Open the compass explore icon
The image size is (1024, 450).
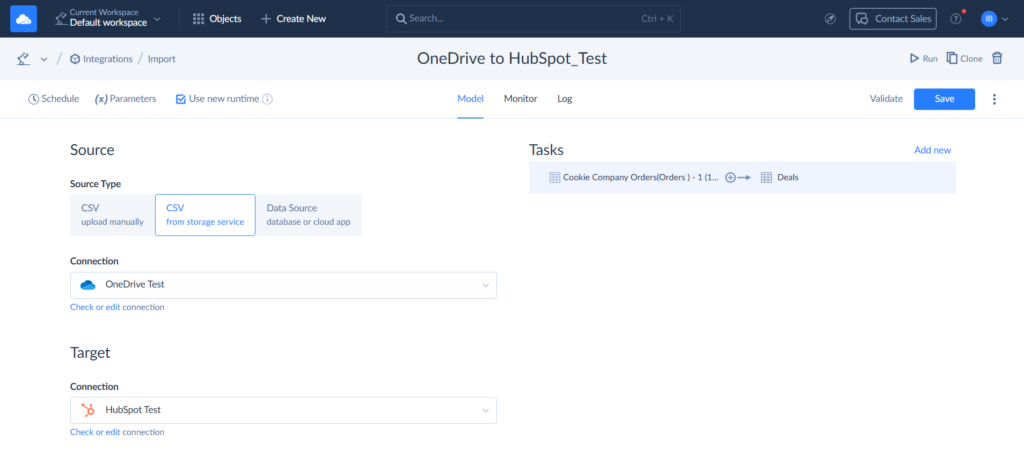coord(830,19)
